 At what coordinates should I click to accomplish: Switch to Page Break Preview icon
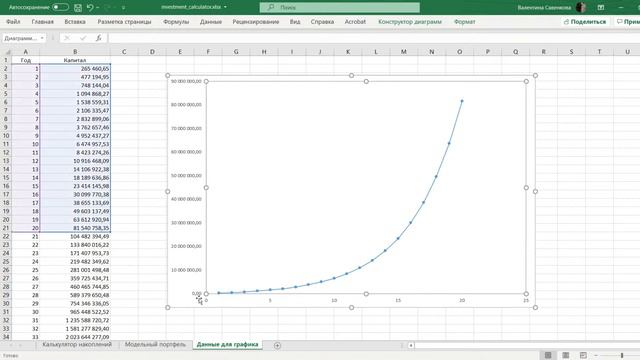click(583, 356)
